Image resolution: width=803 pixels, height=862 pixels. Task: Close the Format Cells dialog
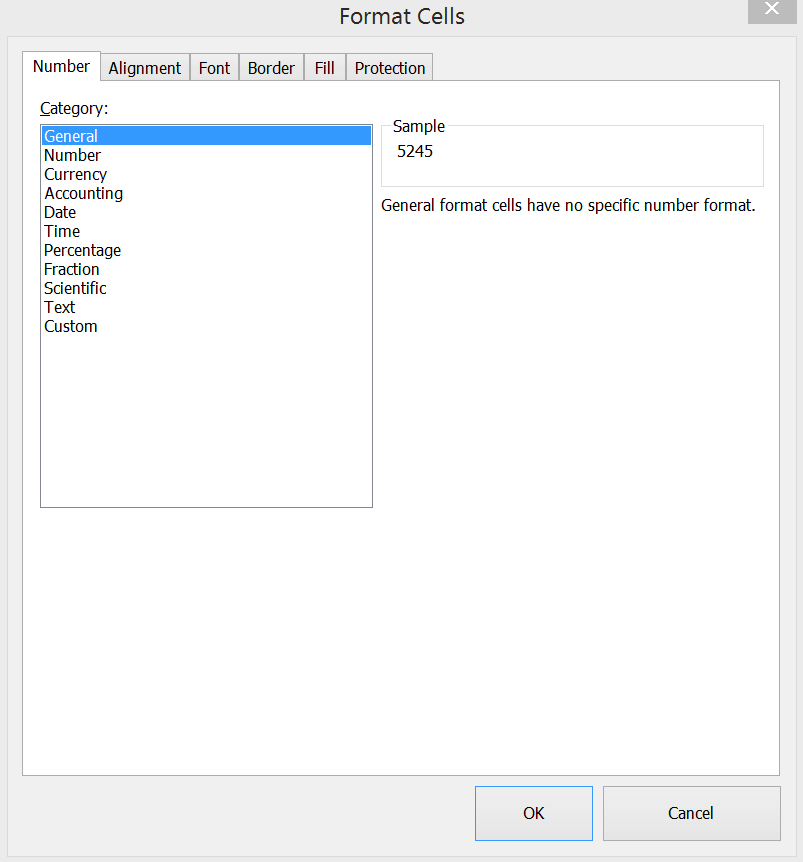(772, 10)
